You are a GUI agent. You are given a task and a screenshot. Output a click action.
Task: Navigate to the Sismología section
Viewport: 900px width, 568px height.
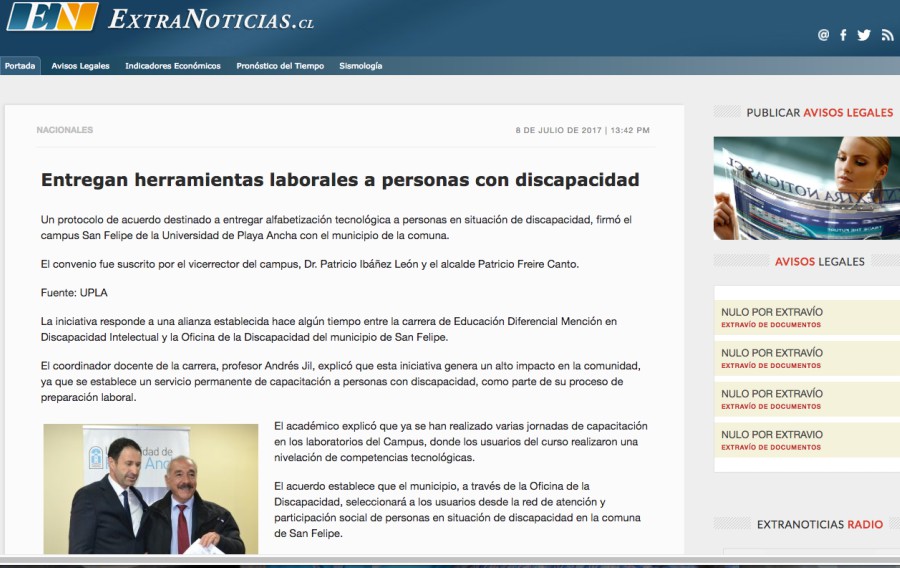pyautogui.click(x=360, y=66)
